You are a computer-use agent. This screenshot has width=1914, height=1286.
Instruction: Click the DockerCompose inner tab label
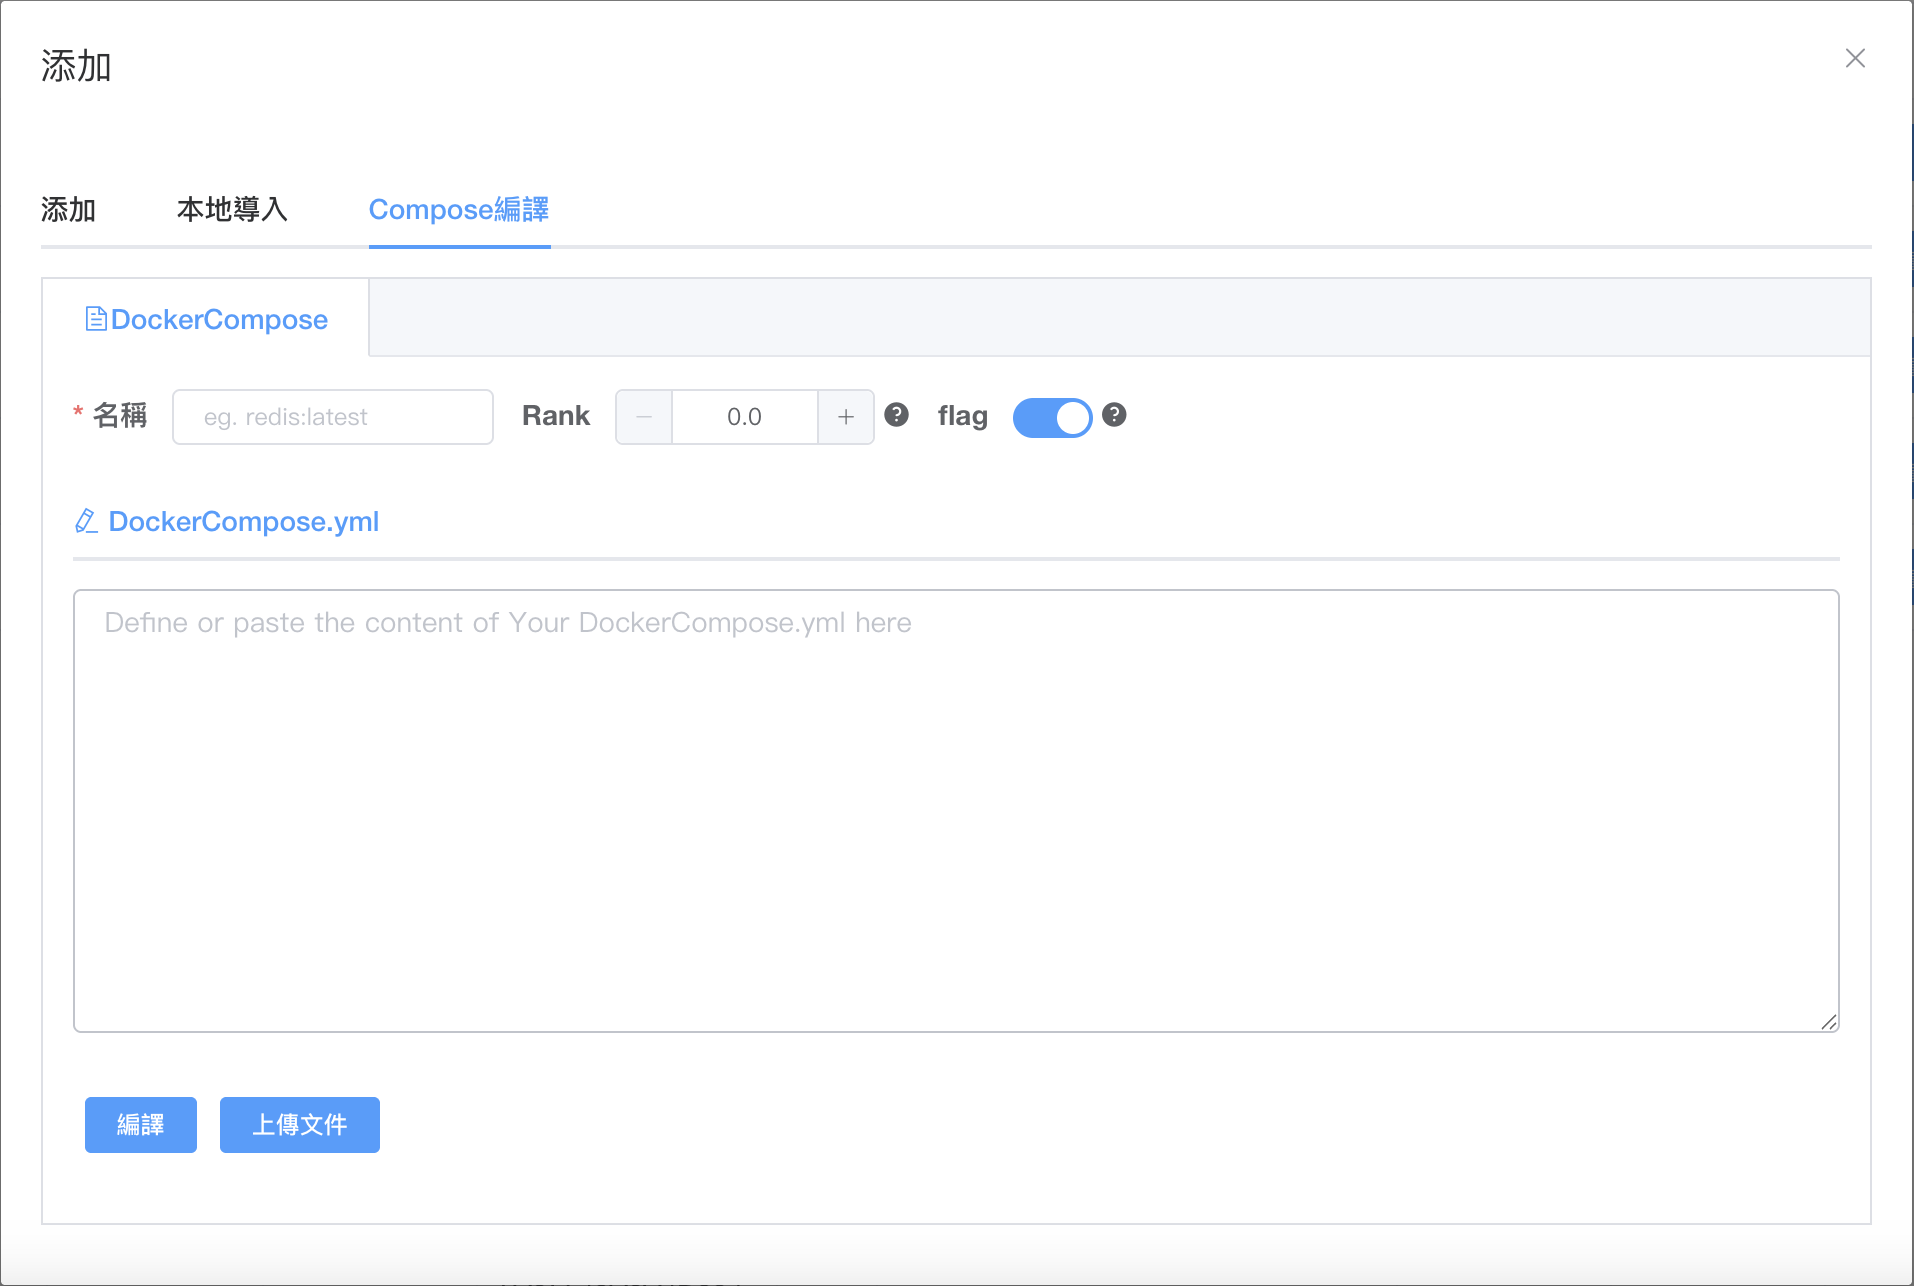(x=219, y=320)
